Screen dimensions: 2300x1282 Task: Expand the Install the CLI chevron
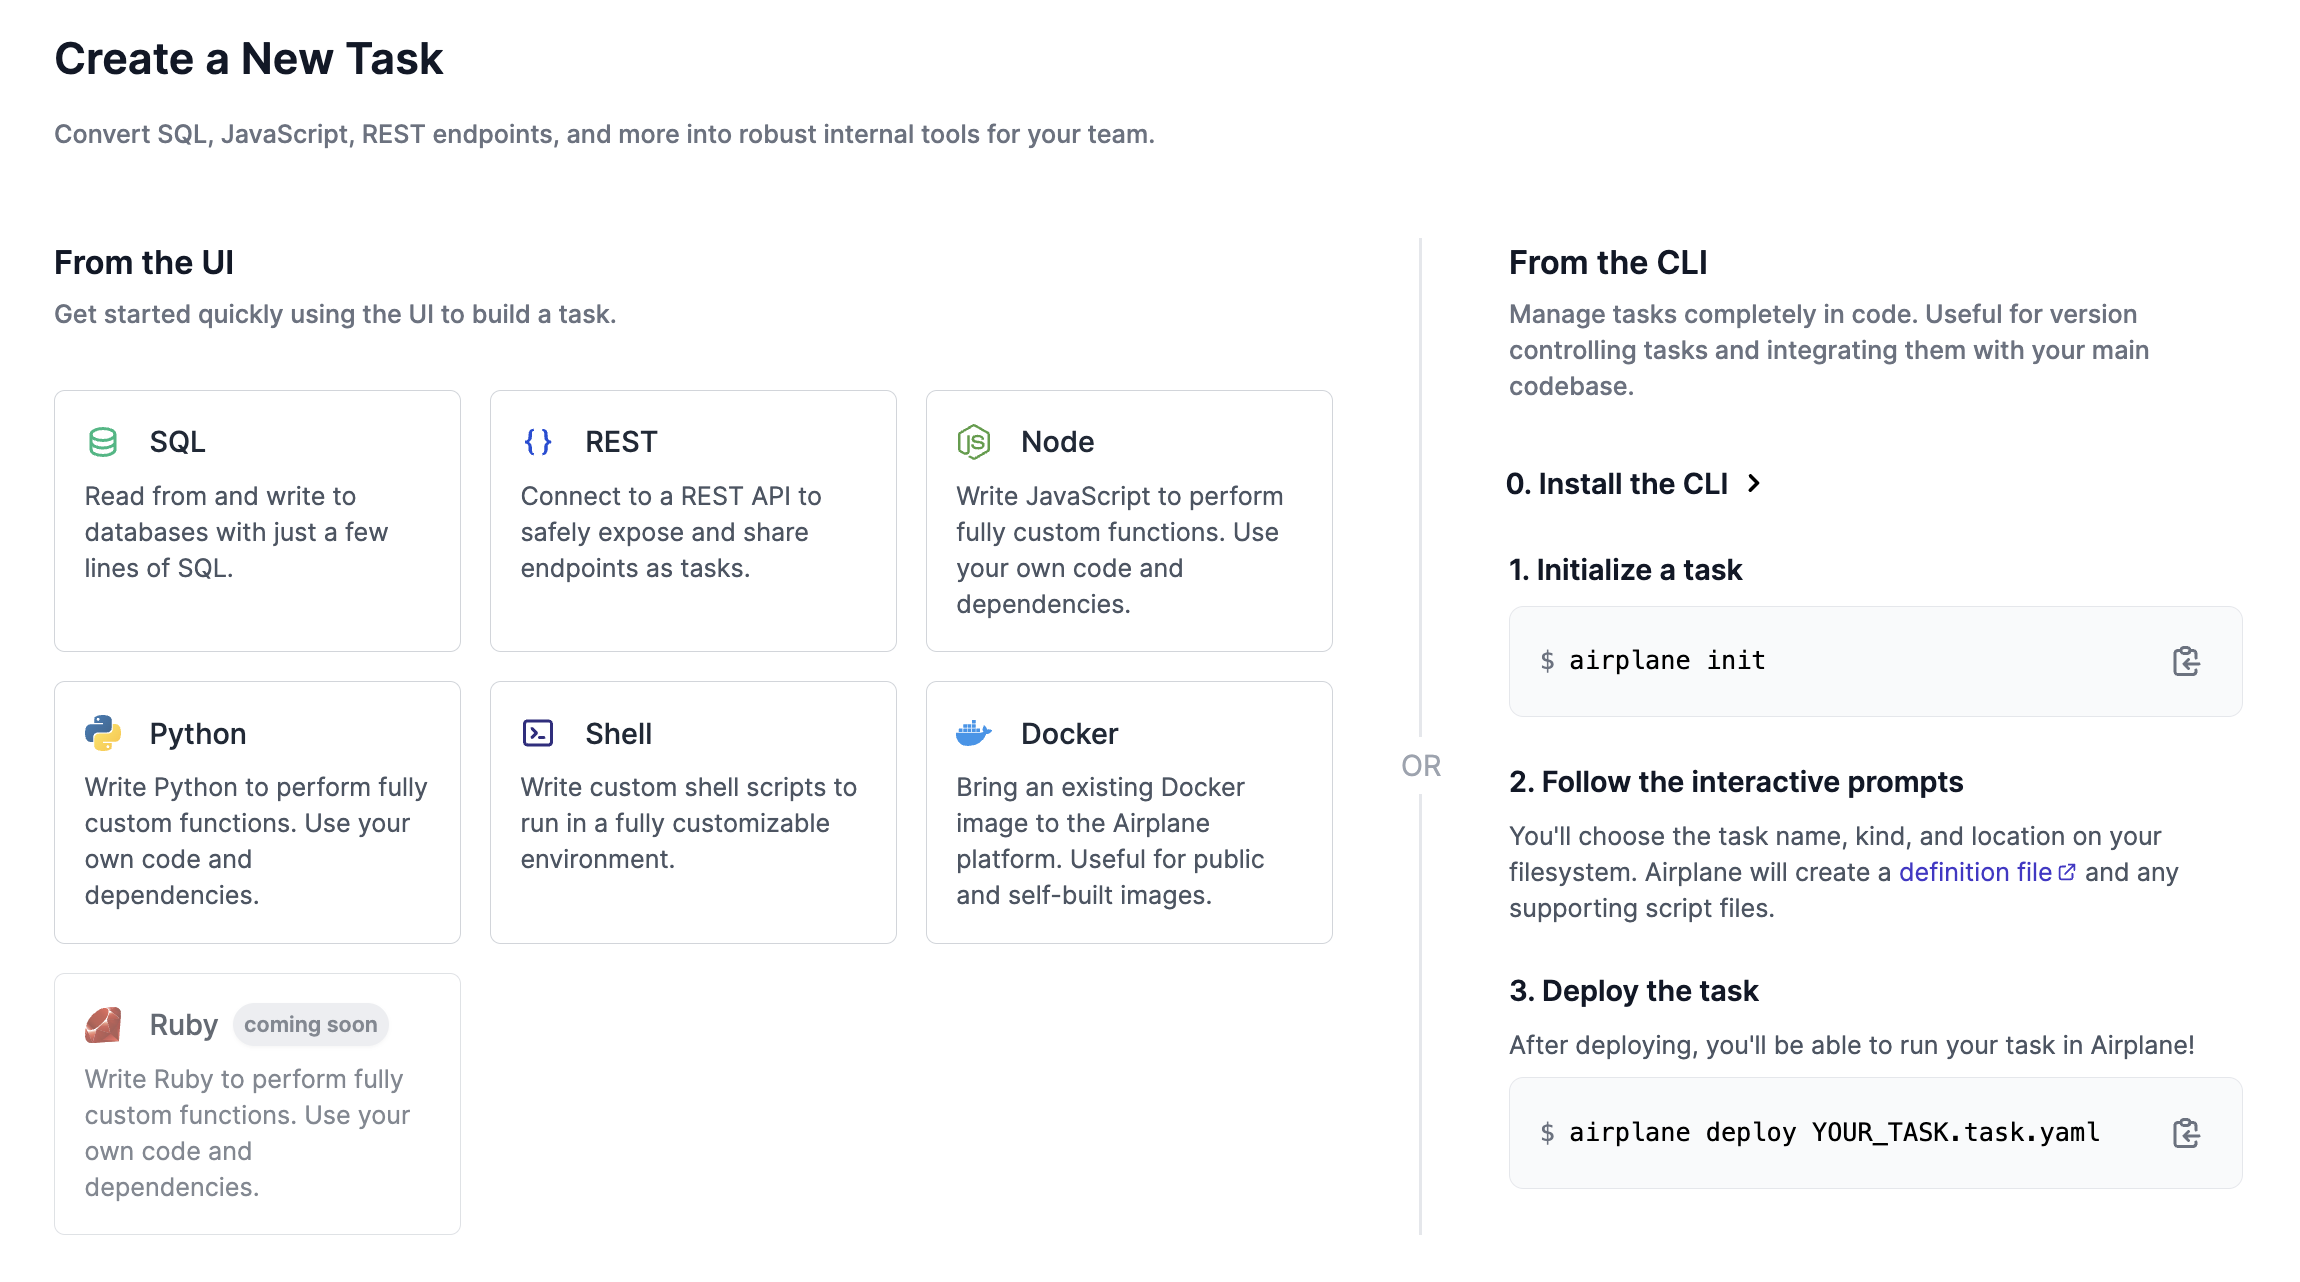click(x=1754, y=484)
